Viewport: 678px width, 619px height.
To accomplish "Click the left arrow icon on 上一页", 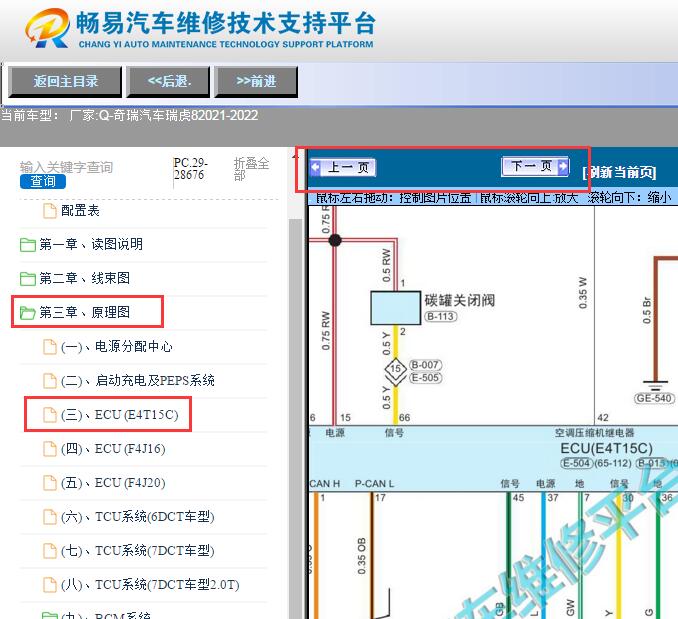I will [316, 167].
